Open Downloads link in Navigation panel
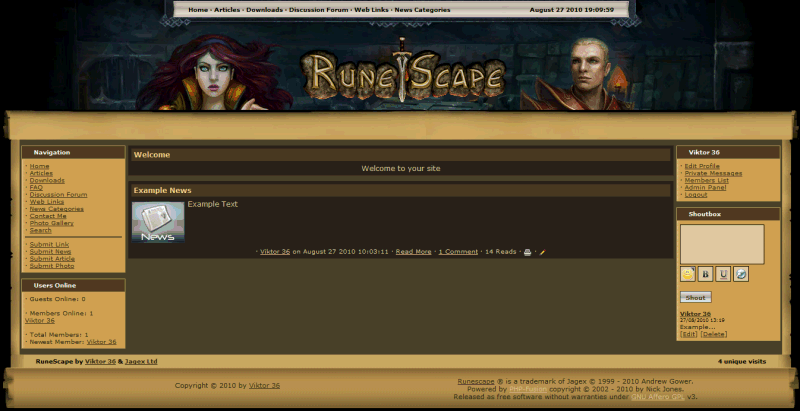The width and height of the screenshot is (800, 411). click(x=47, y=181)
